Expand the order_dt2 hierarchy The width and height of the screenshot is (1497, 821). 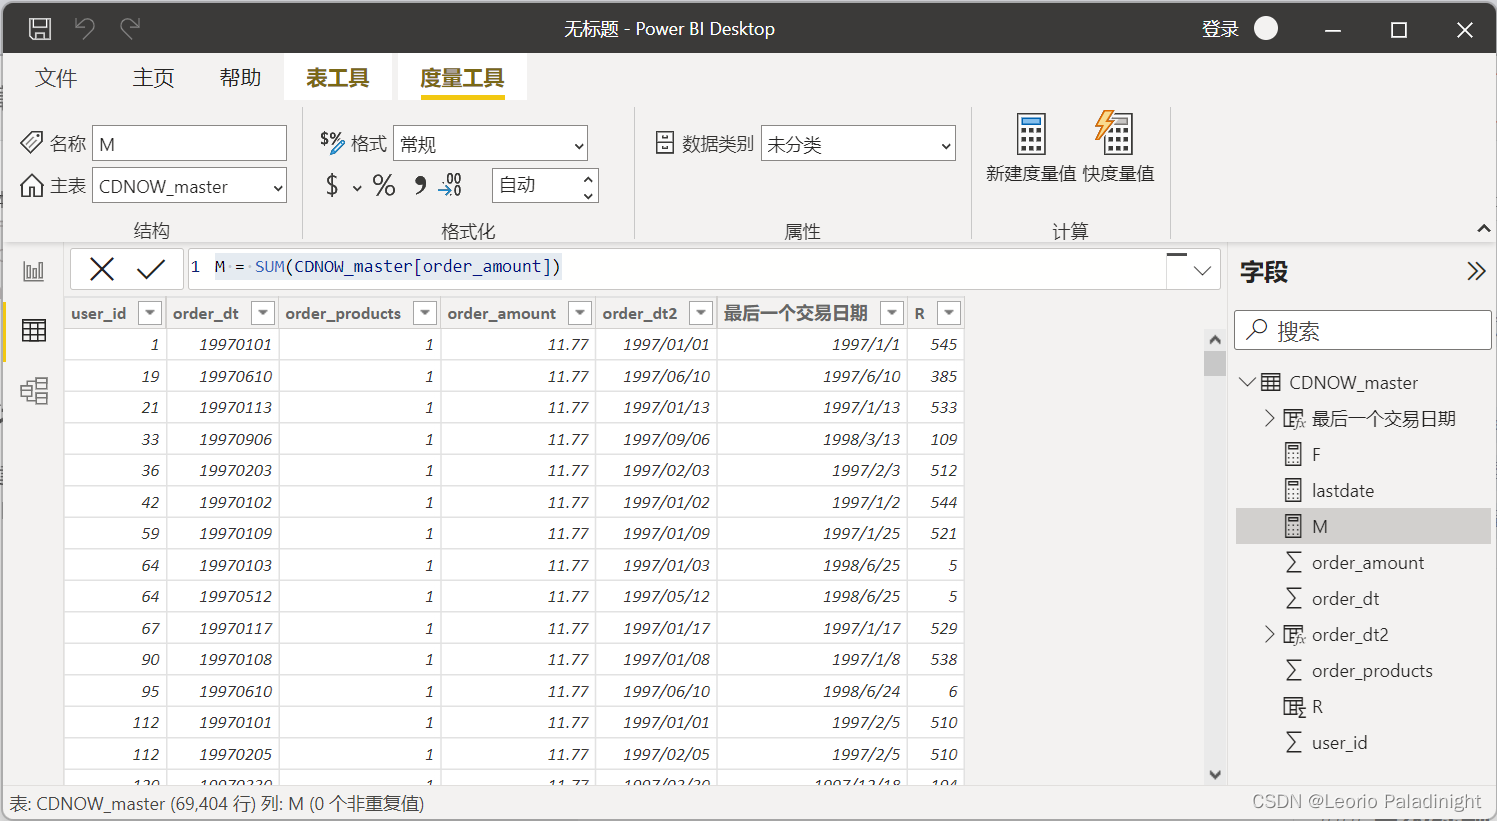pos(1269,634)
